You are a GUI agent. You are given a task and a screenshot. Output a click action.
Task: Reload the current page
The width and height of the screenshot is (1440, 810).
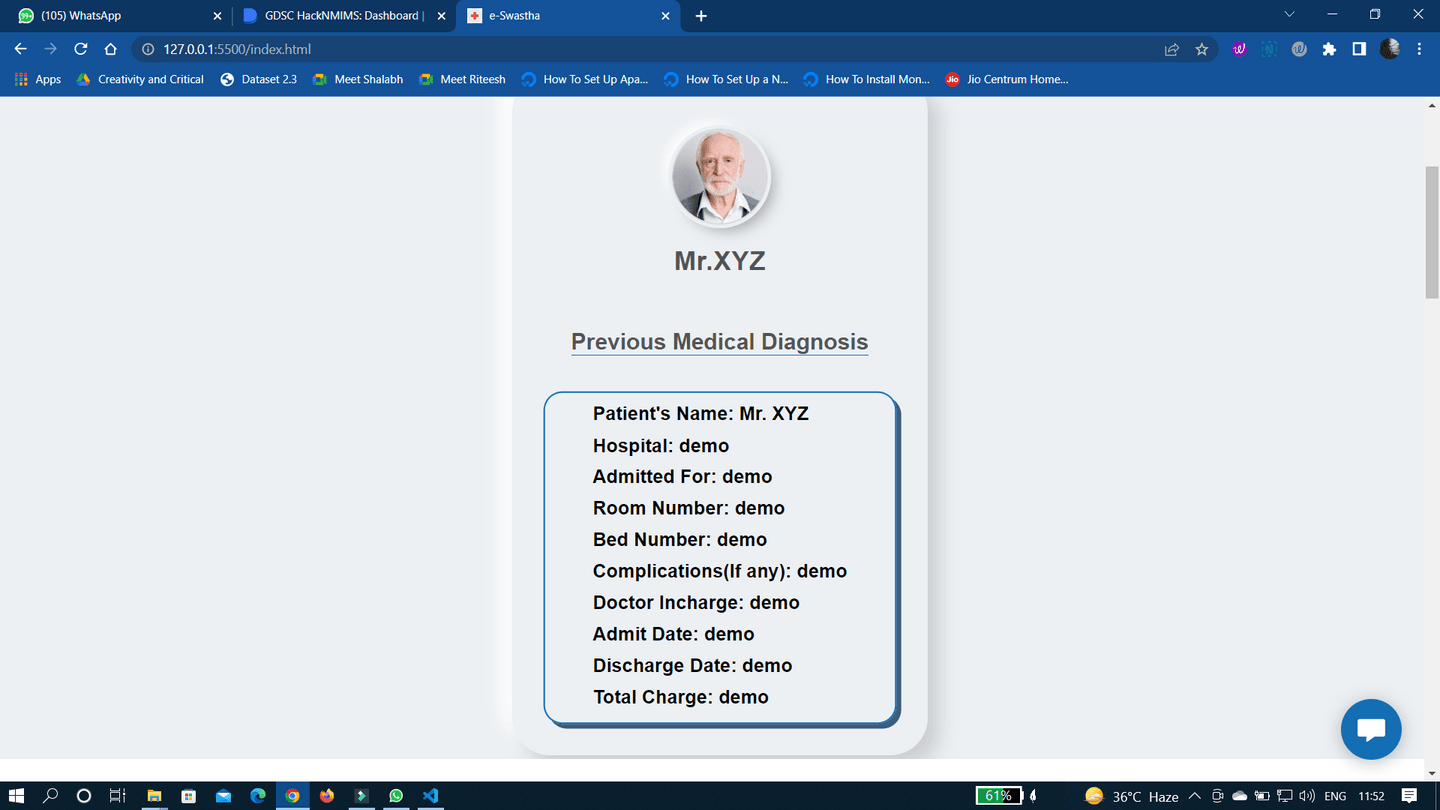81,49
